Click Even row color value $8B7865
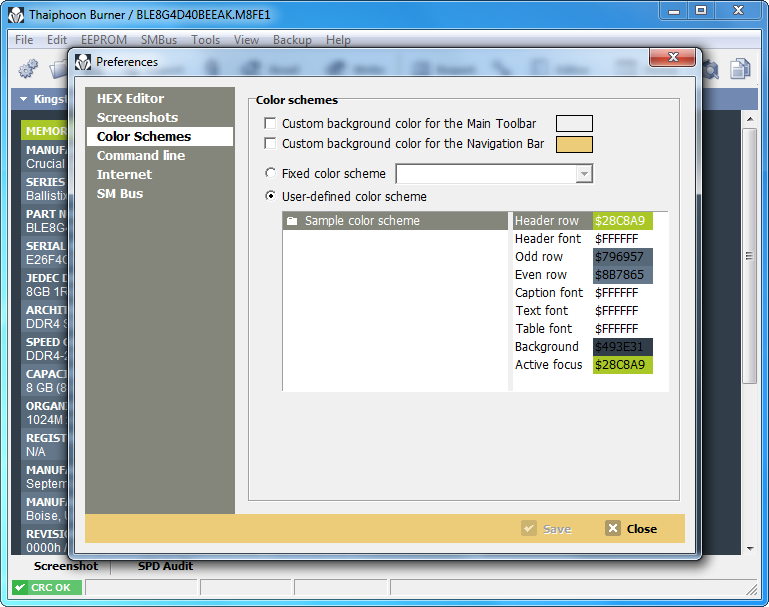Image resolution: width=769 pixels, height=607 pixels. [x=622, y=275]
